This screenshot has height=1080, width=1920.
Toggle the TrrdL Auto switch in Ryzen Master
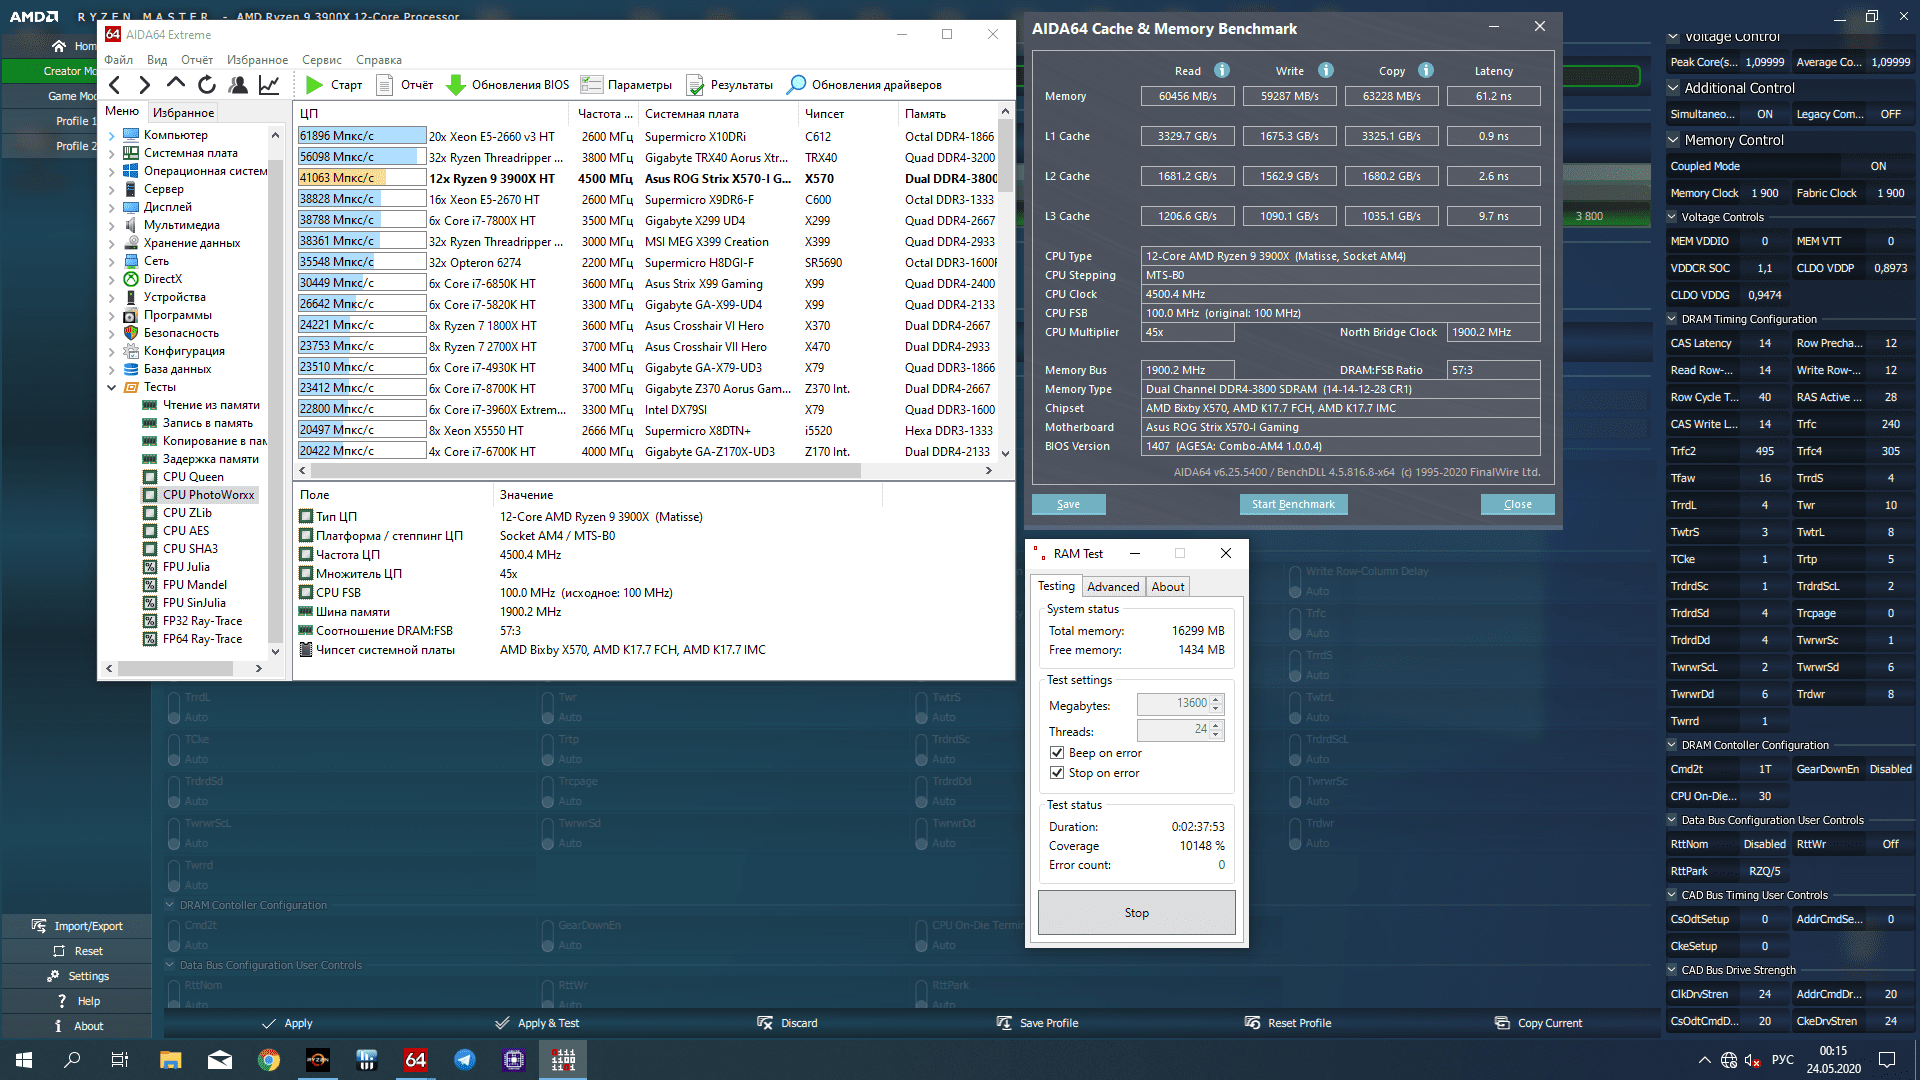(174, 707)
